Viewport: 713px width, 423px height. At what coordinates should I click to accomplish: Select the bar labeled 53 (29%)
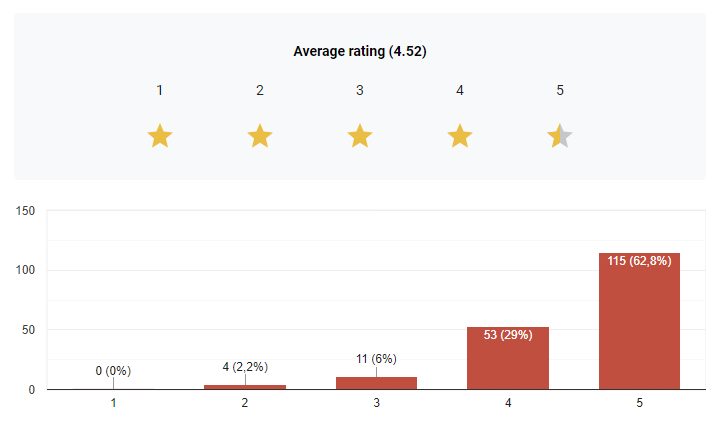(507, 360)
